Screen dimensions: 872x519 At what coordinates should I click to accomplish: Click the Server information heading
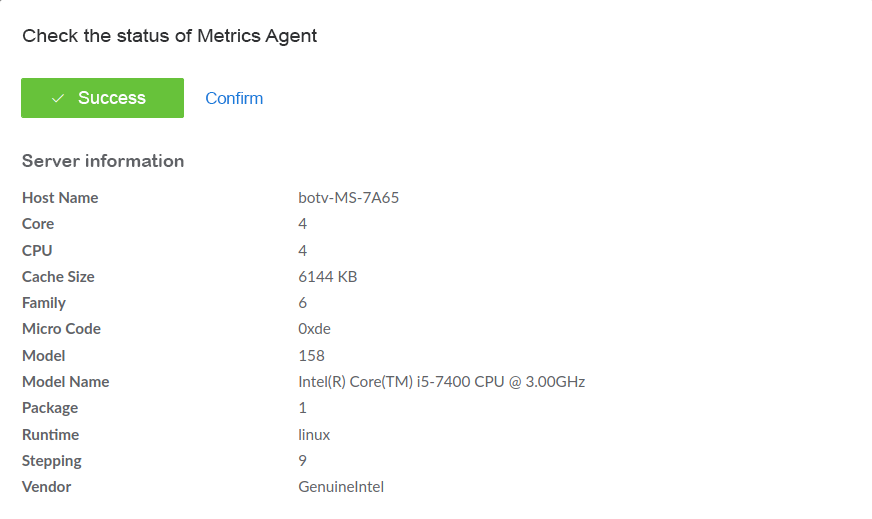tap(103, 161)
